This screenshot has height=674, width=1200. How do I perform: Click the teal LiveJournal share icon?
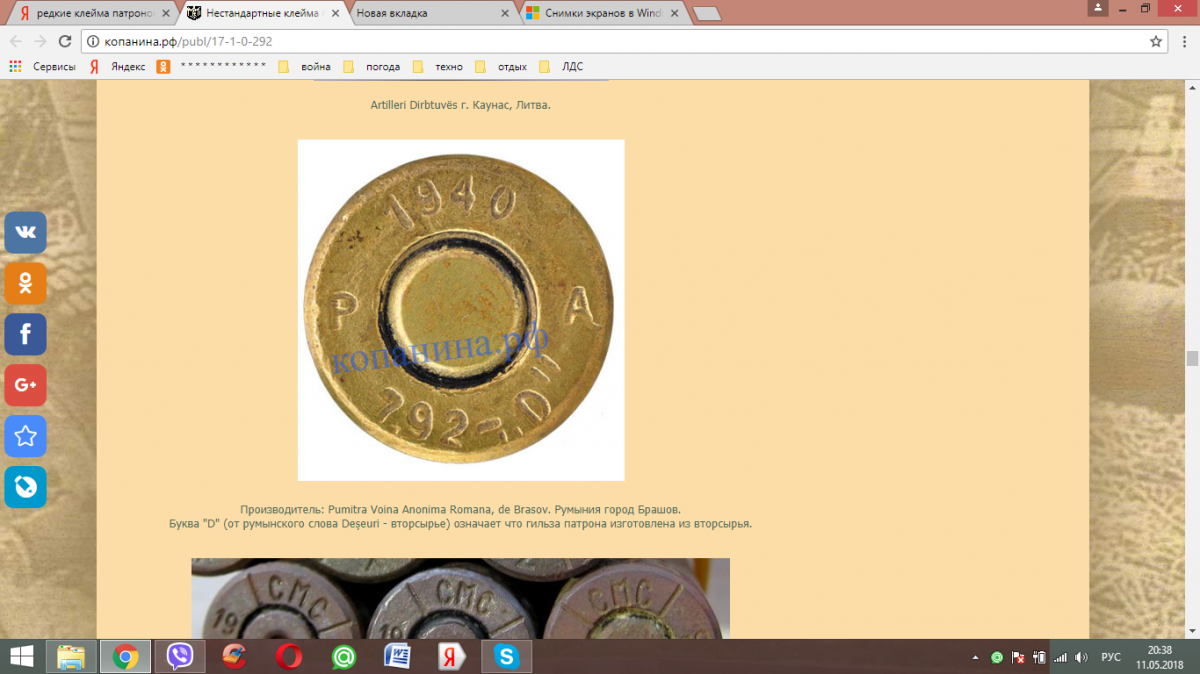26,487
